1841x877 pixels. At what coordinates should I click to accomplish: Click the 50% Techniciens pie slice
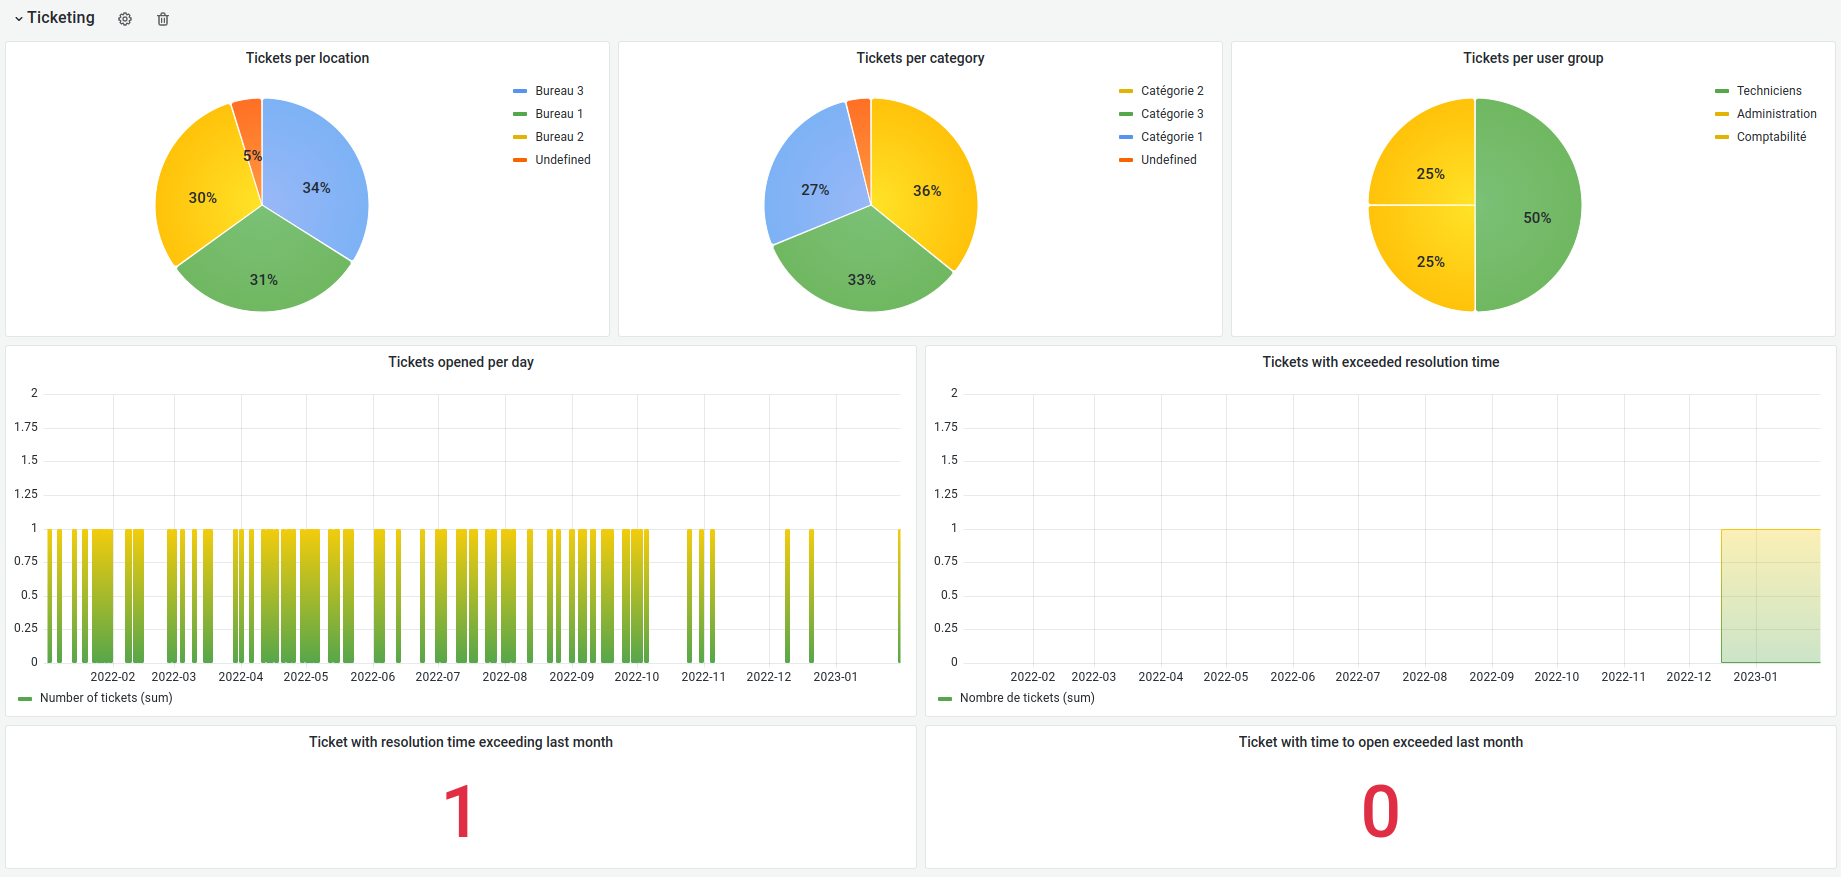click(1530, 205)
